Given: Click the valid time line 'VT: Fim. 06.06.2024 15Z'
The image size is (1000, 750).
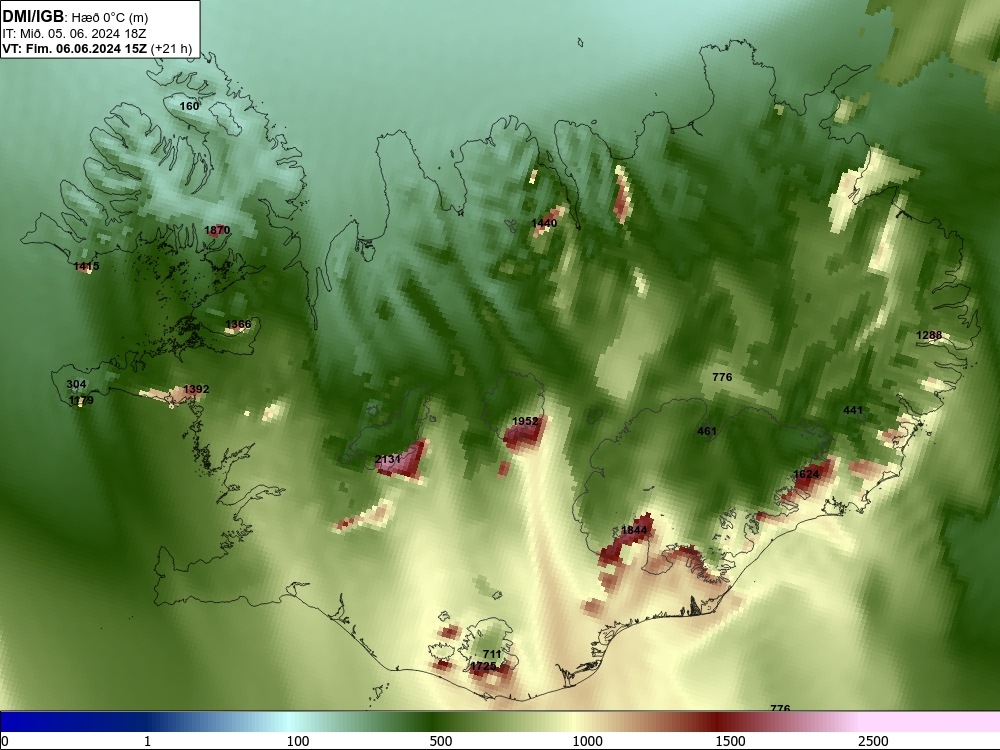Looking at the screenshot, I should (x=75, y=49).
